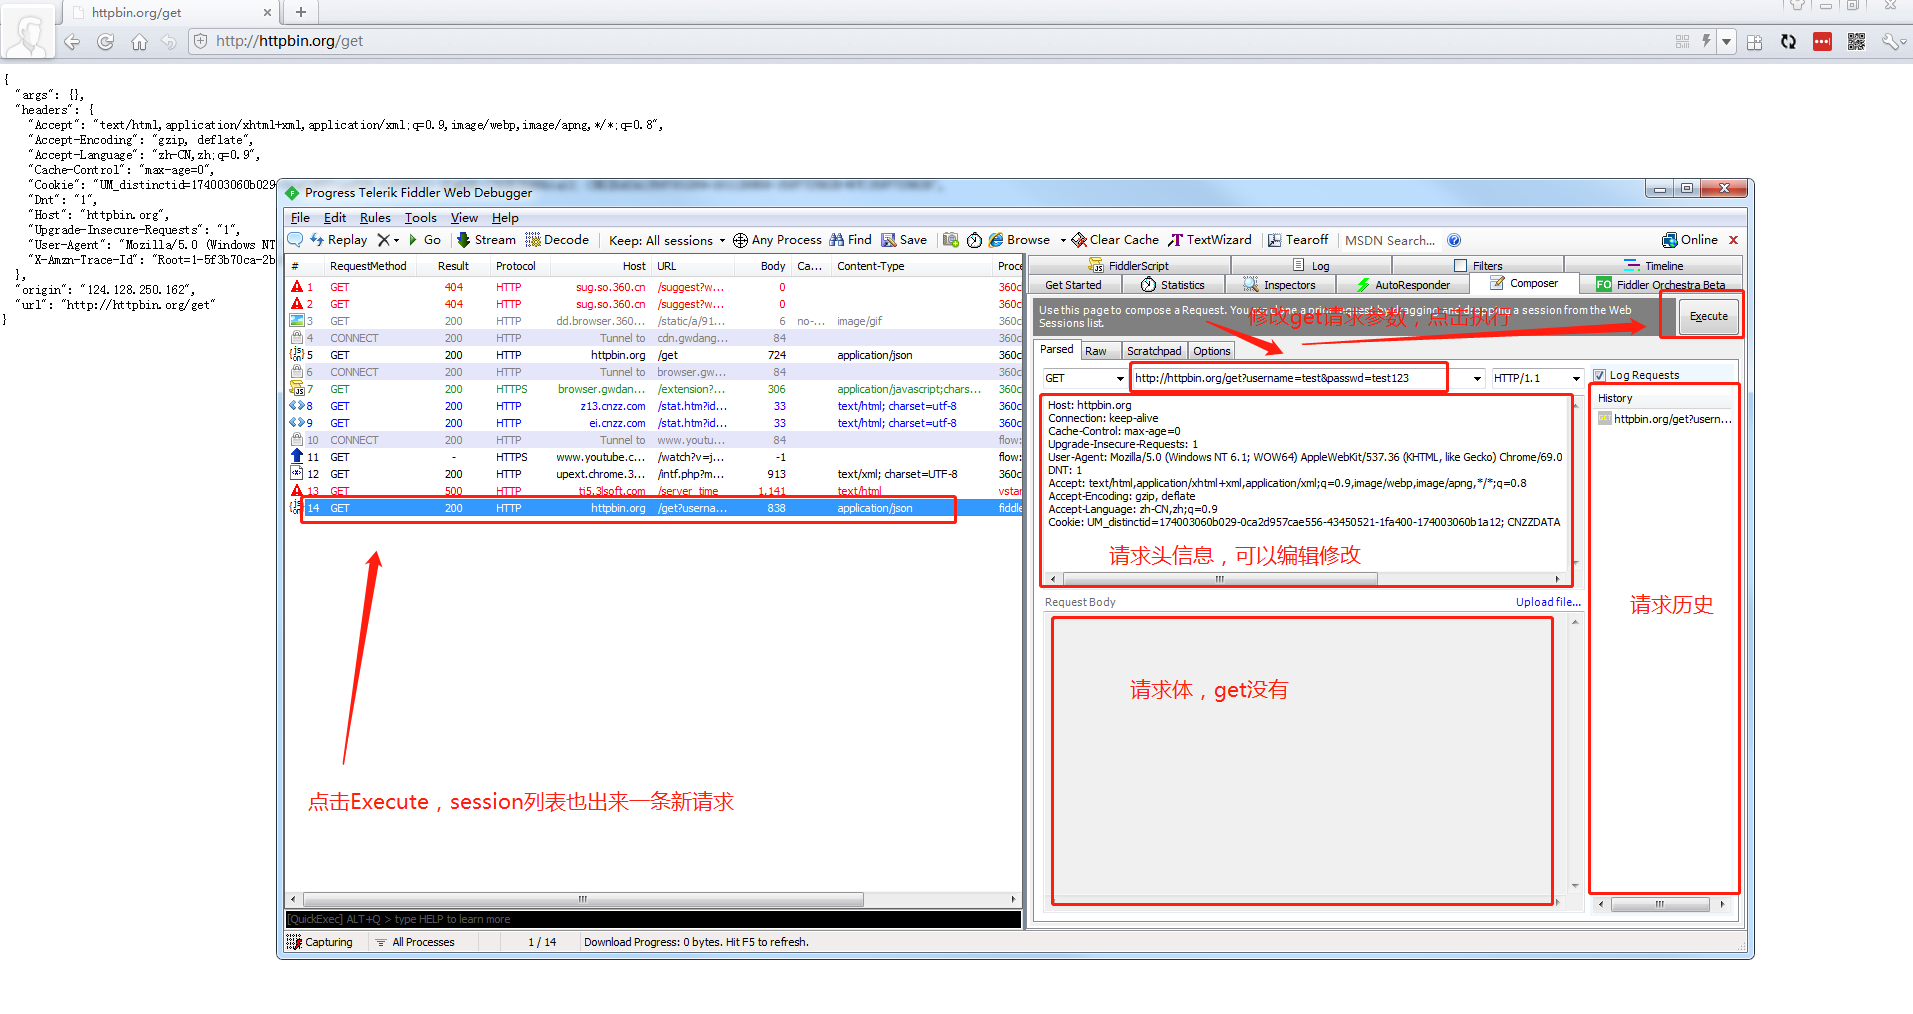This screenshot has width=1913, height=1014.
Task: Select the Scratchpad composer sub-tab
Action: point(1154,351)
